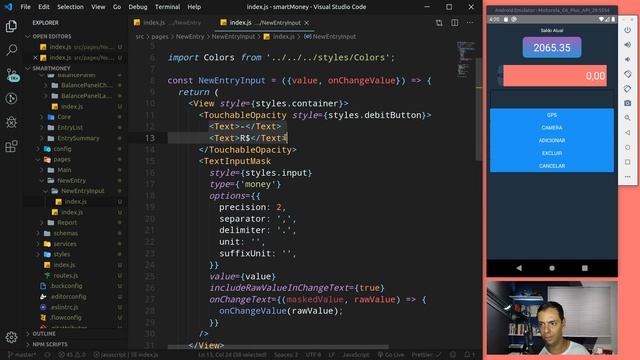Tap EXCLUIR button in emulator app
Screen dimensions: 640x360
click(552, 153)
